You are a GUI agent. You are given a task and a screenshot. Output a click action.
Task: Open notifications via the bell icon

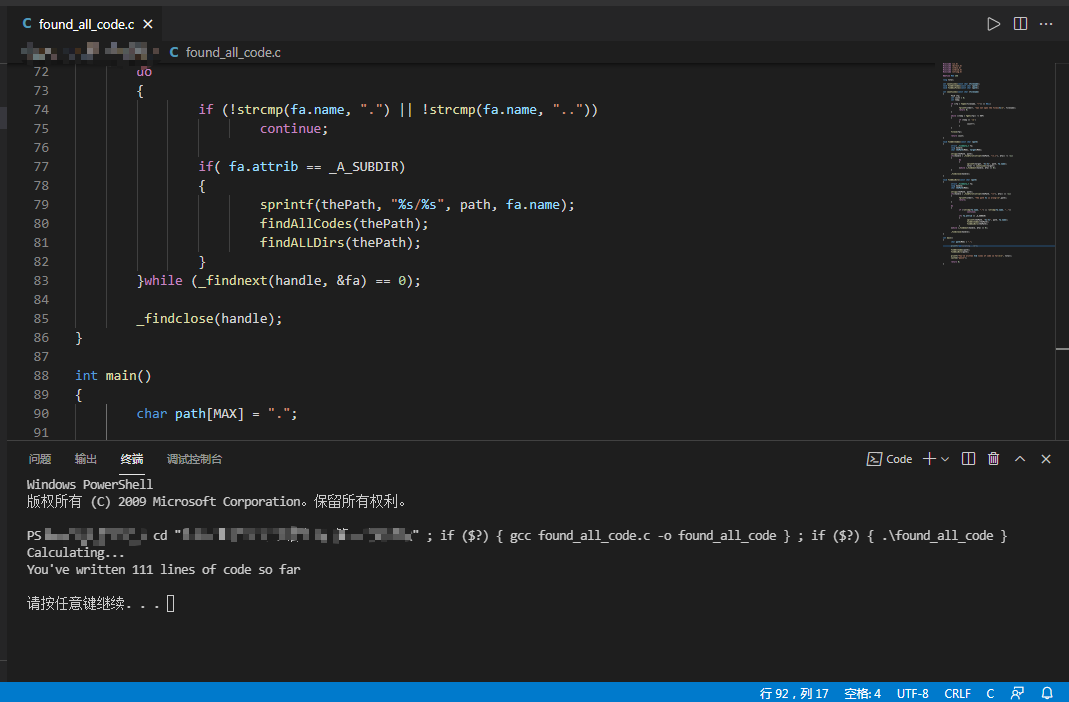[x=1047, y=693]
